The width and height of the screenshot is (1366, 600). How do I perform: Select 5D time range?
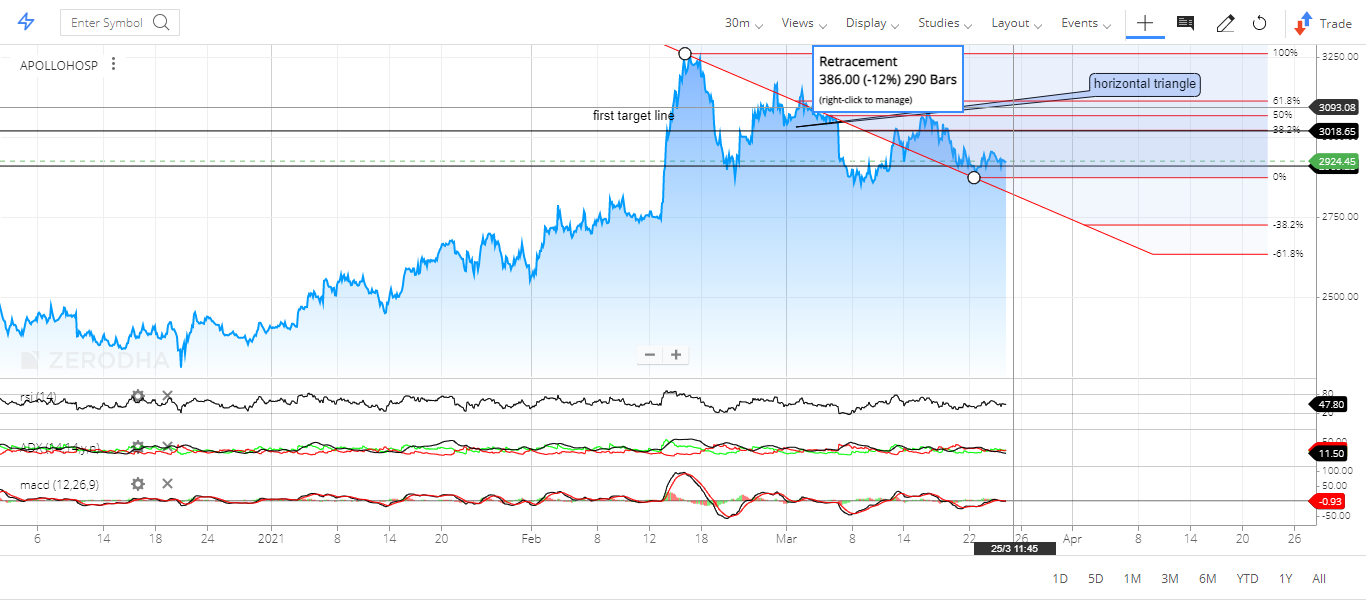(1095, 579)
